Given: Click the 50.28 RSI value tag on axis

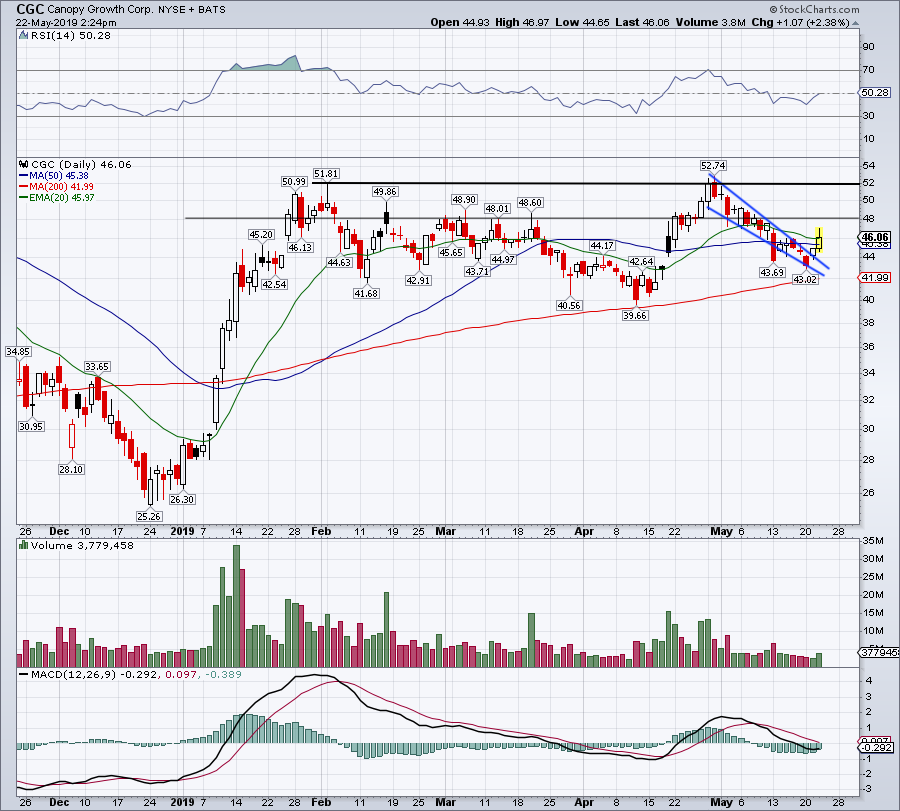Looking at the screenshot, I should 875,92.
